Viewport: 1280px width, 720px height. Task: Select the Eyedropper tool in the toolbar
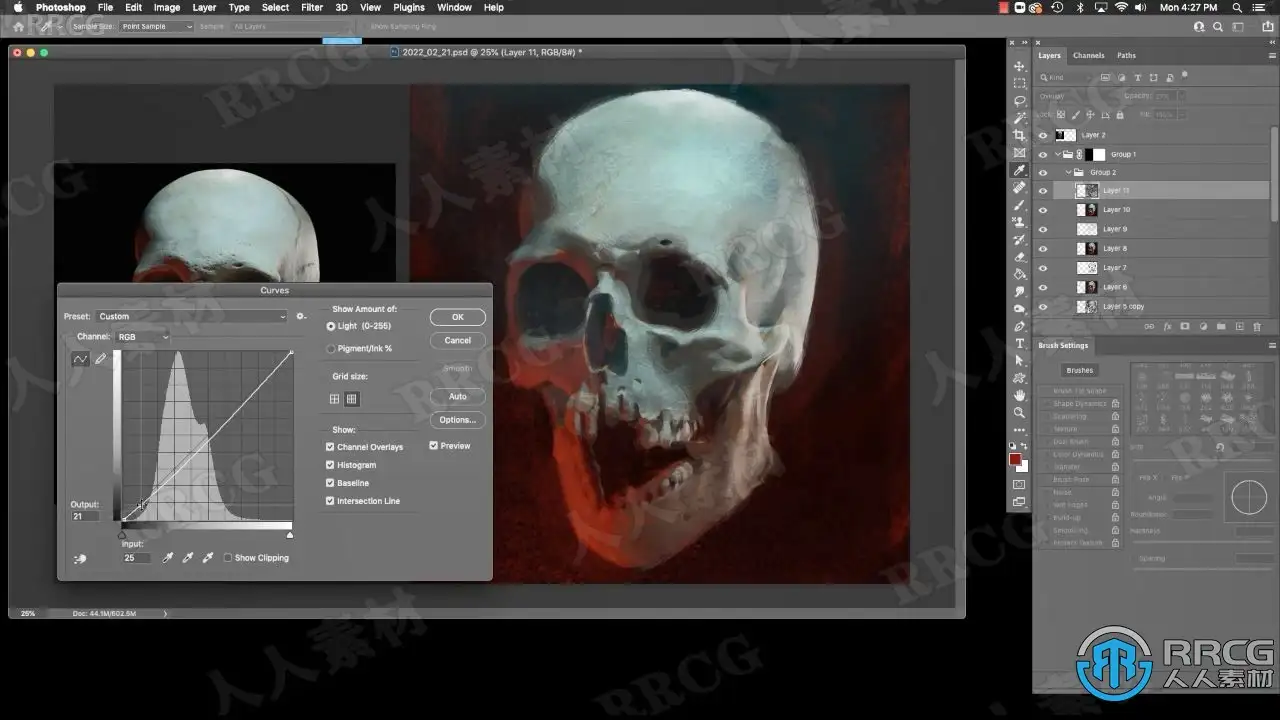tap(1019, 170)
